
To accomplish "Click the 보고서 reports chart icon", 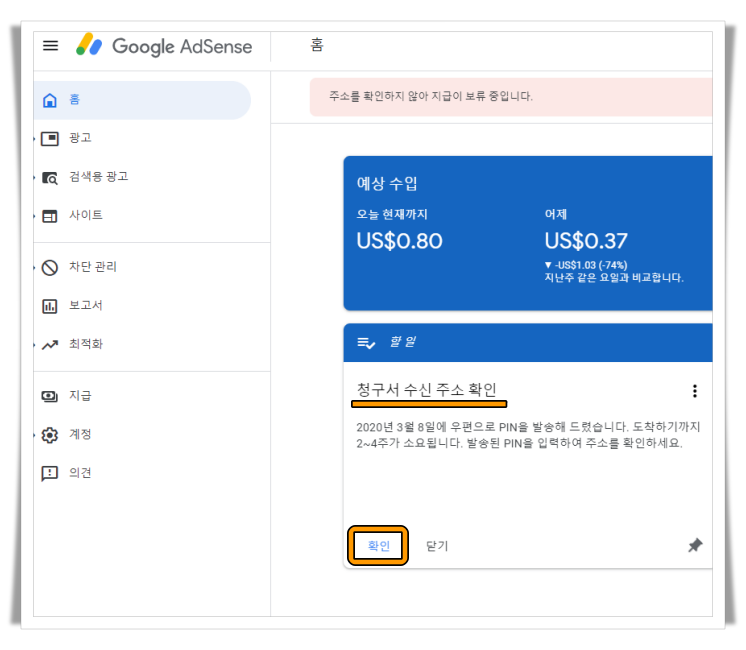I will 50,306.
